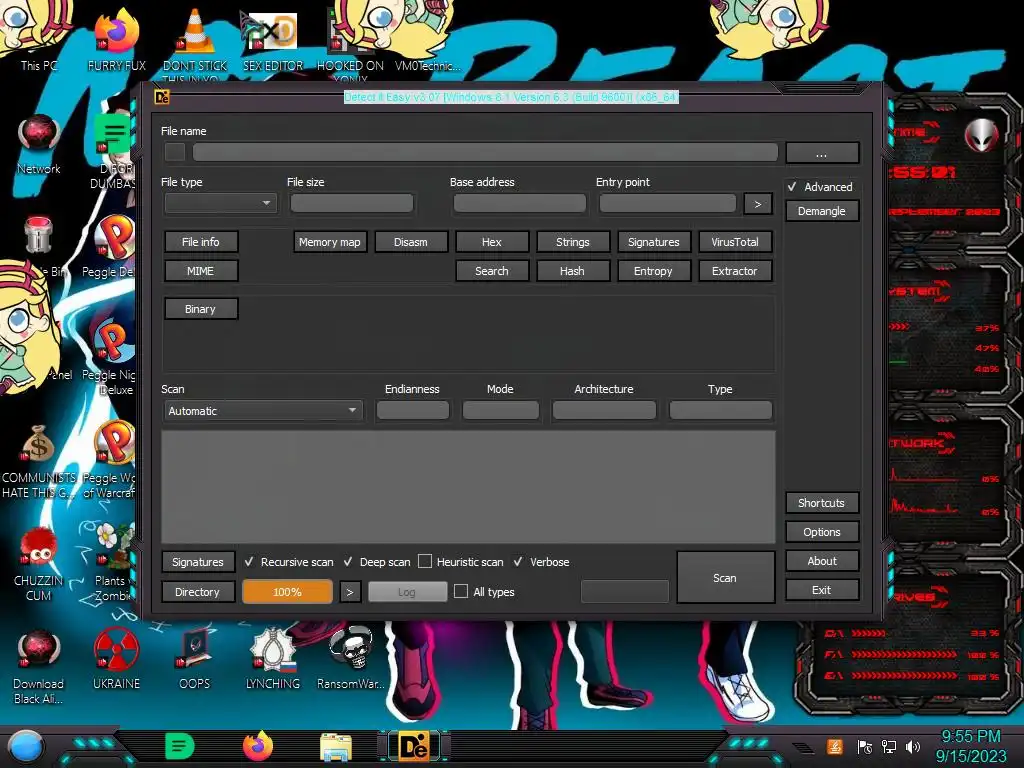The height and width of the screenshot is (768, 1024).
Task: Open the UKRAINE radiation desktop icon
Action: click(116, 660)
